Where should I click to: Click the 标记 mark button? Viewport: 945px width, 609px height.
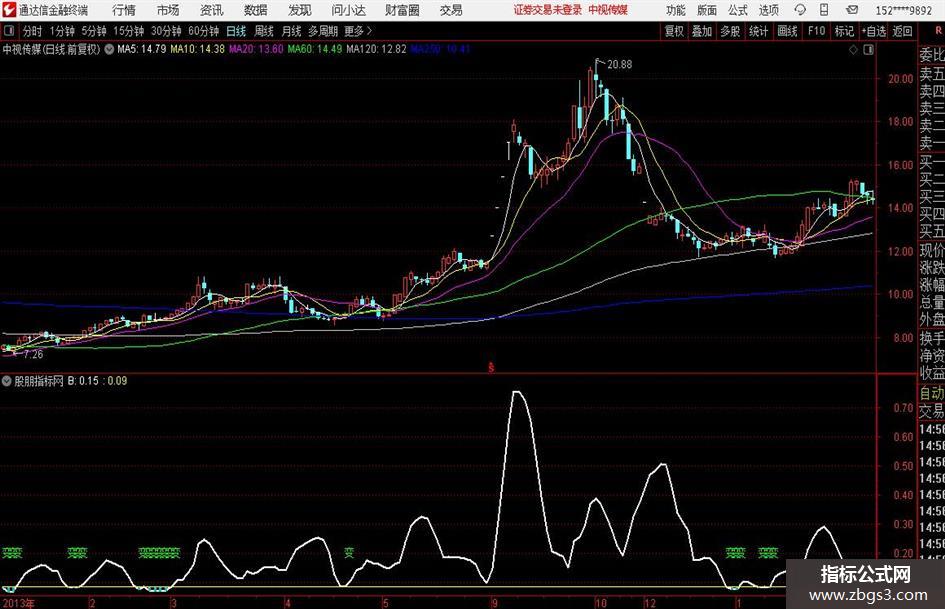pyautogui.click(x=844, y=31)
